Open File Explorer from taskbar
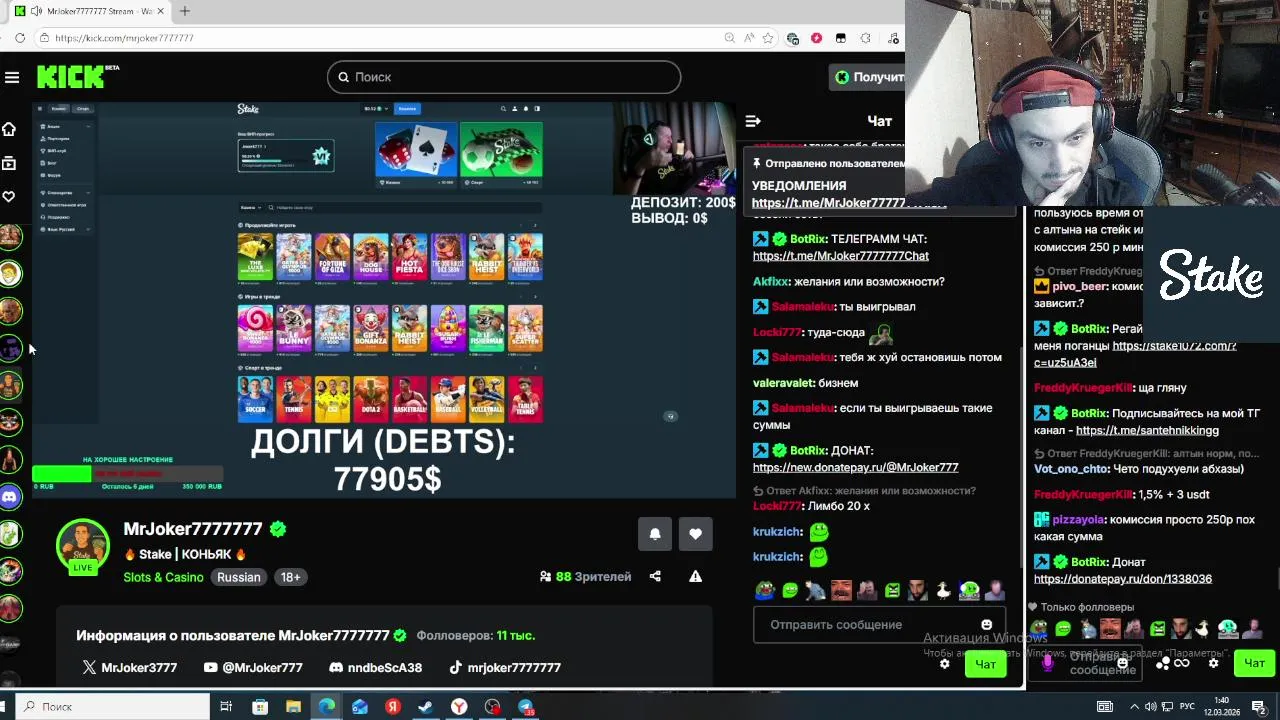 click(x=293, y=707)
